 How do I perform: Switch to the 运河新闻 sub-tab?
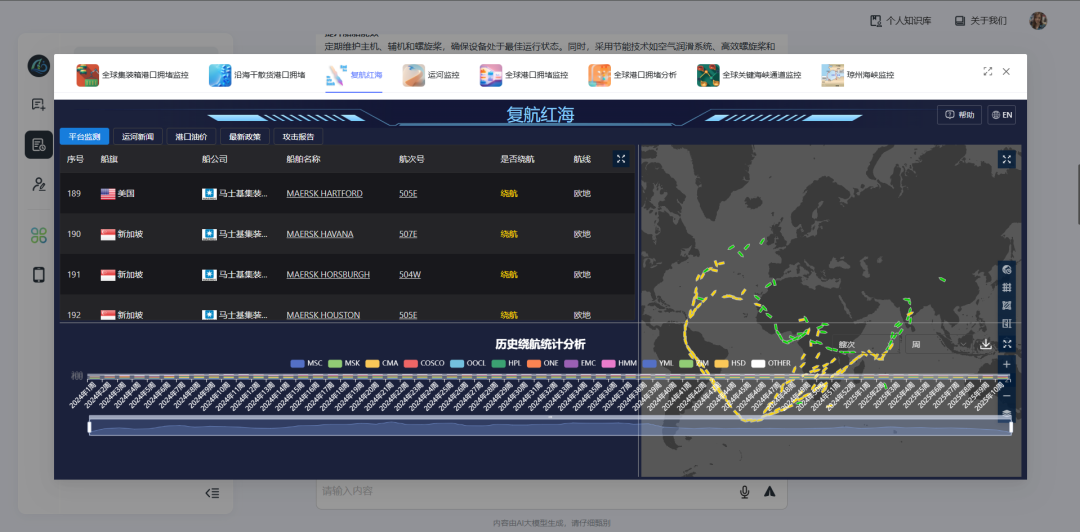tap(137, 136)
